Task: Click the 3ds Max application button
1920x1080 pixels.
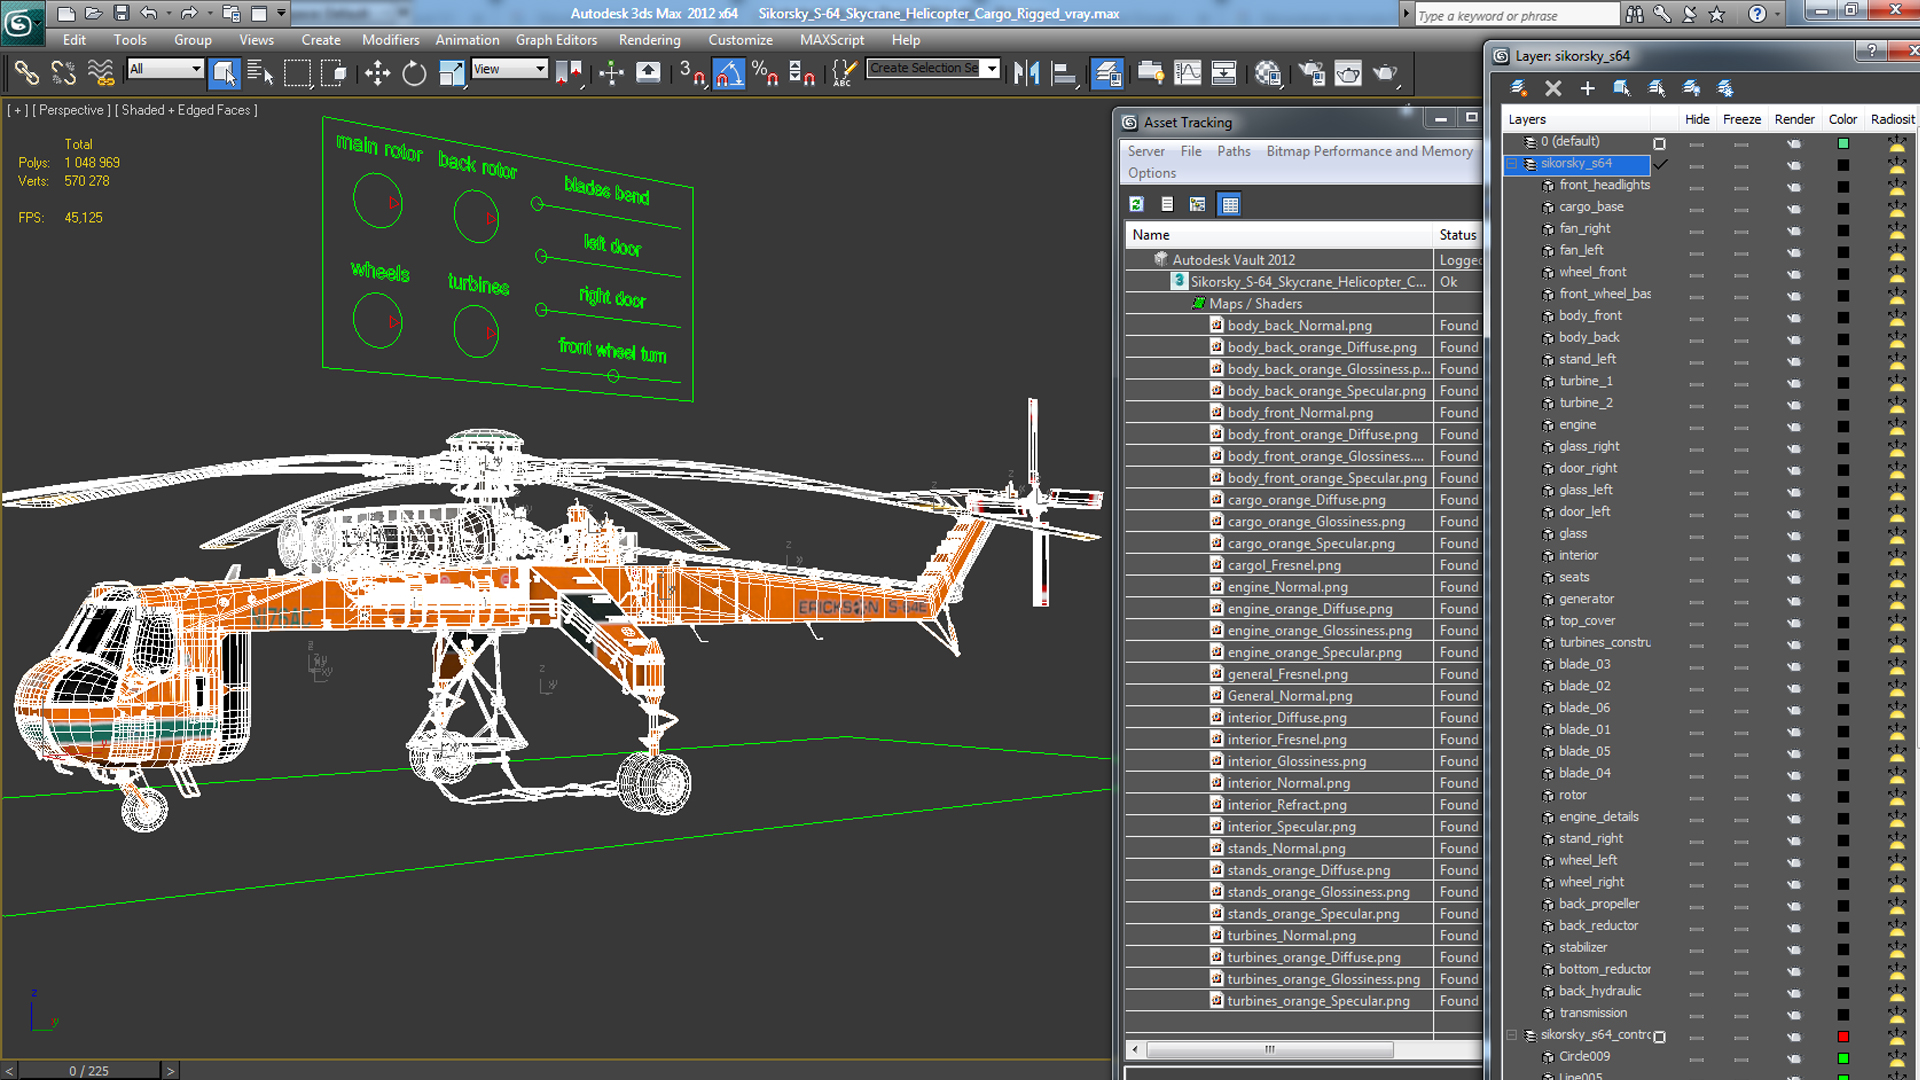Action: (x=21, y=23)
